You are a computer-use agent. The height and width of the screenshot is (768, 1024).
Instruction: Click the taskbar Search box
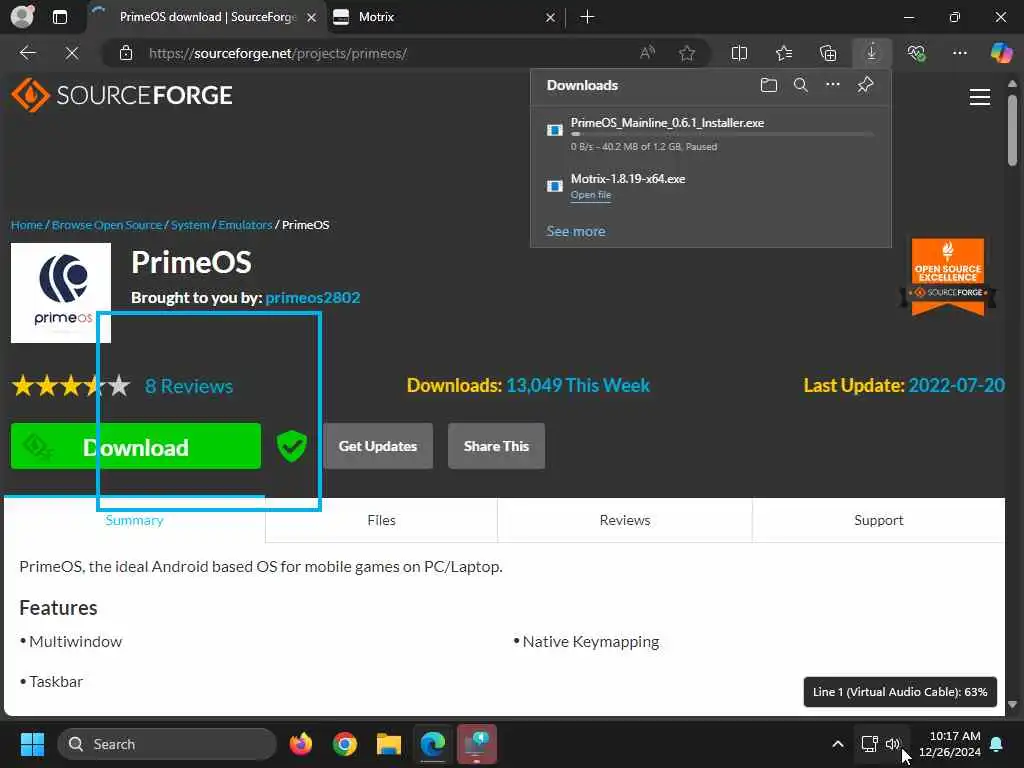[168, 744]
